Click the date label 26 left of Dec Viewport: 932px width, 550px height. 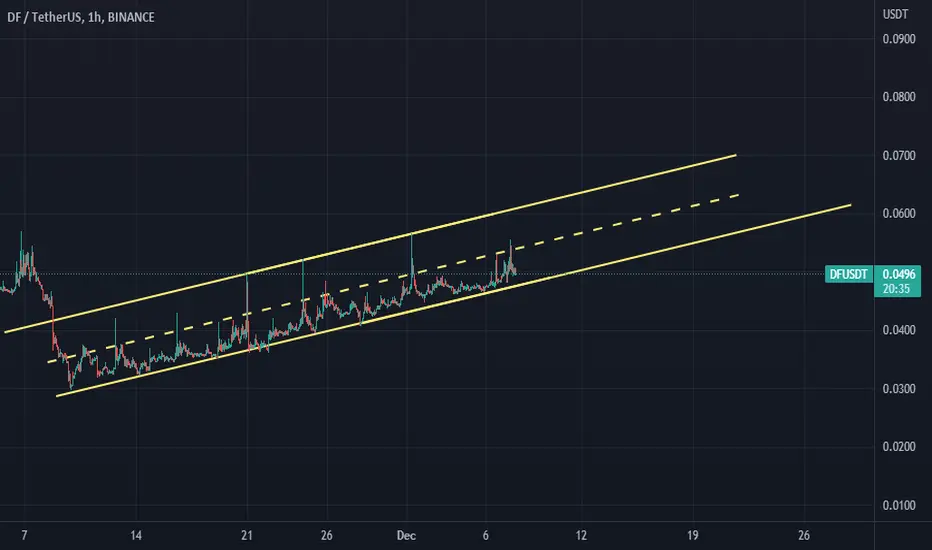point(326,536)
